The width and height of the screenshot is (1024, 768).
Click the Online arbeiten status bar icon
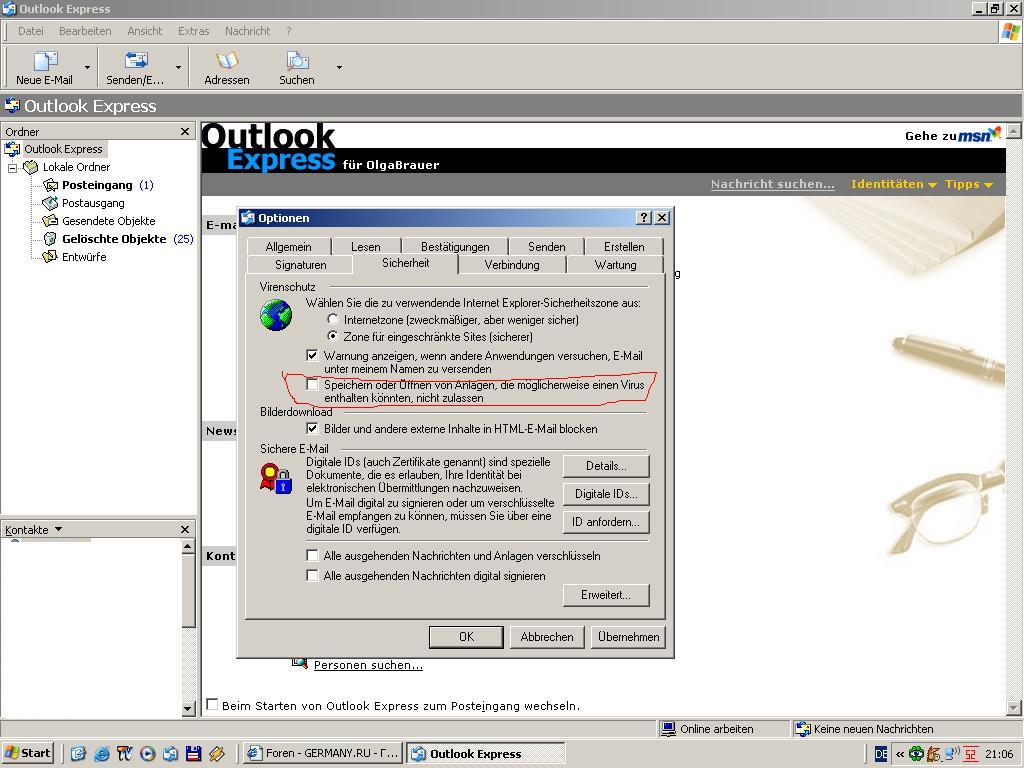coord(668,729)
